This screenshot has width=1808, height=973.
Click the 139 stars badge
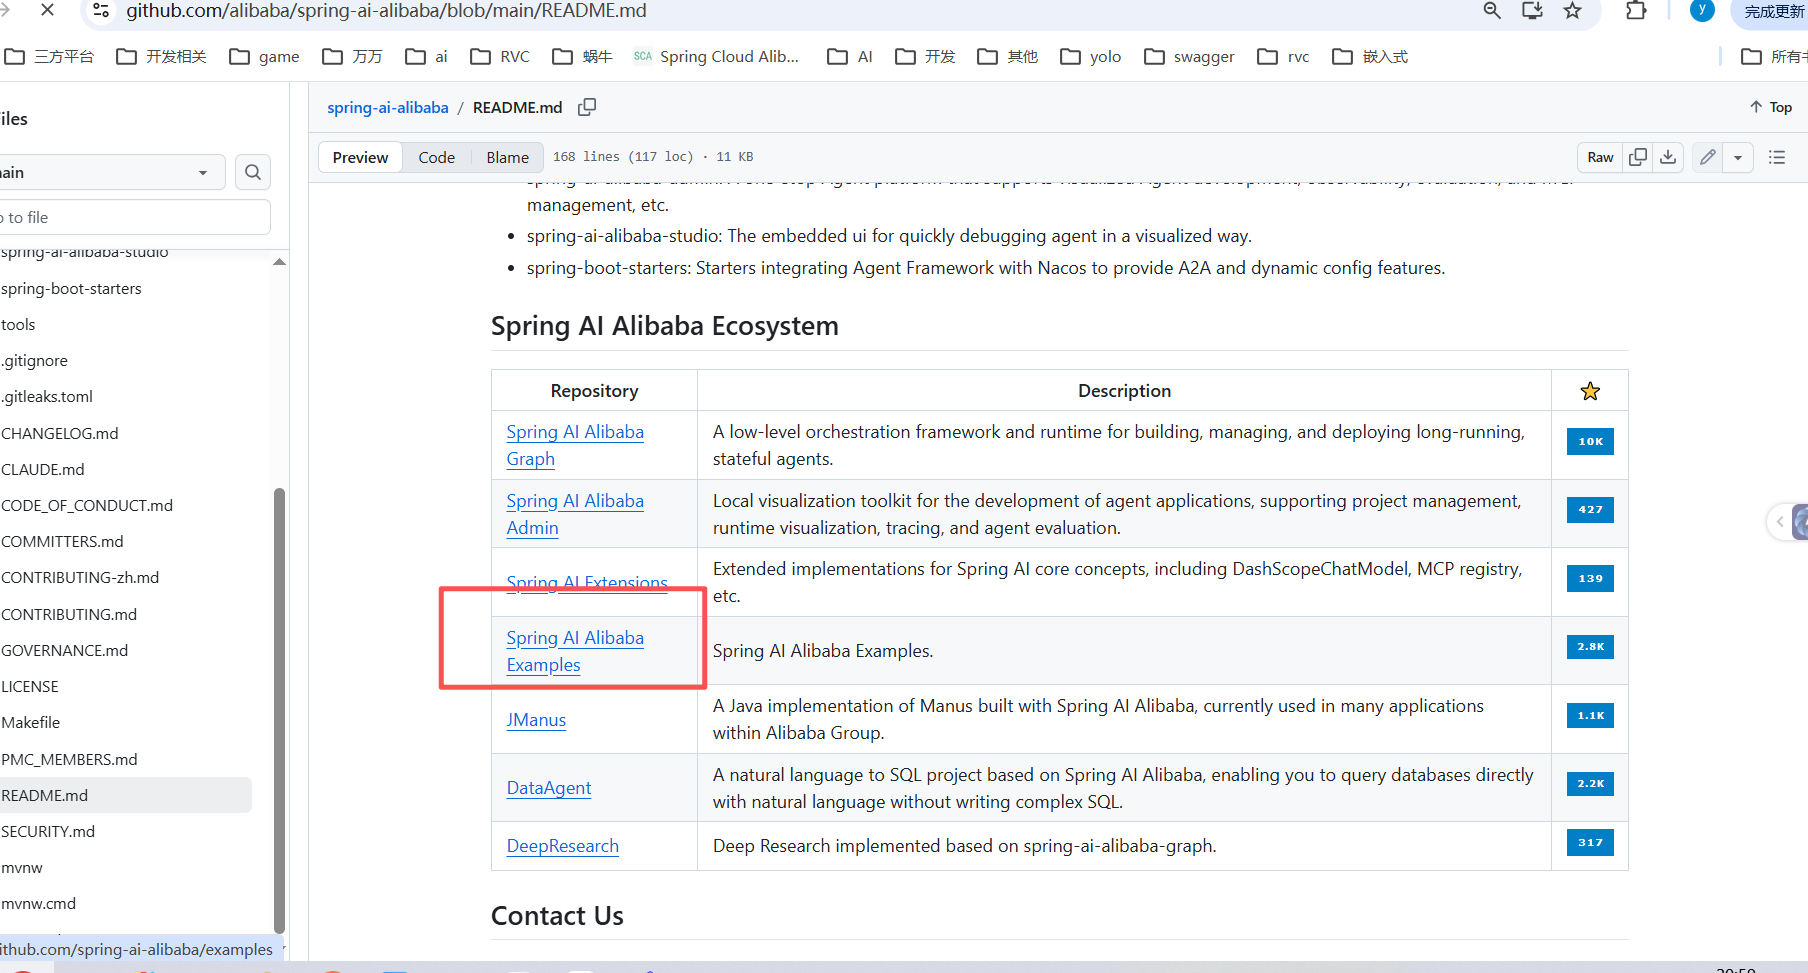(1590, 578)
